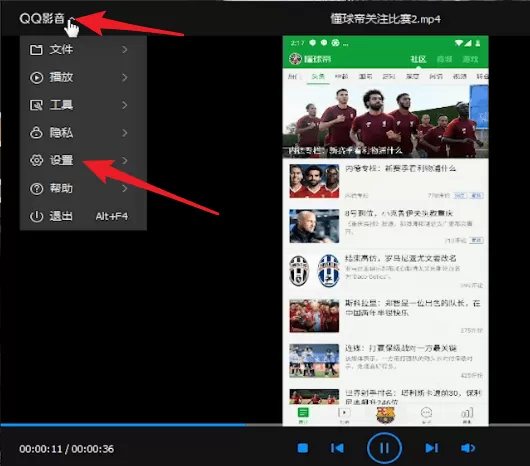Click the blue playback progress bar
530x466 pixels.
123,424
